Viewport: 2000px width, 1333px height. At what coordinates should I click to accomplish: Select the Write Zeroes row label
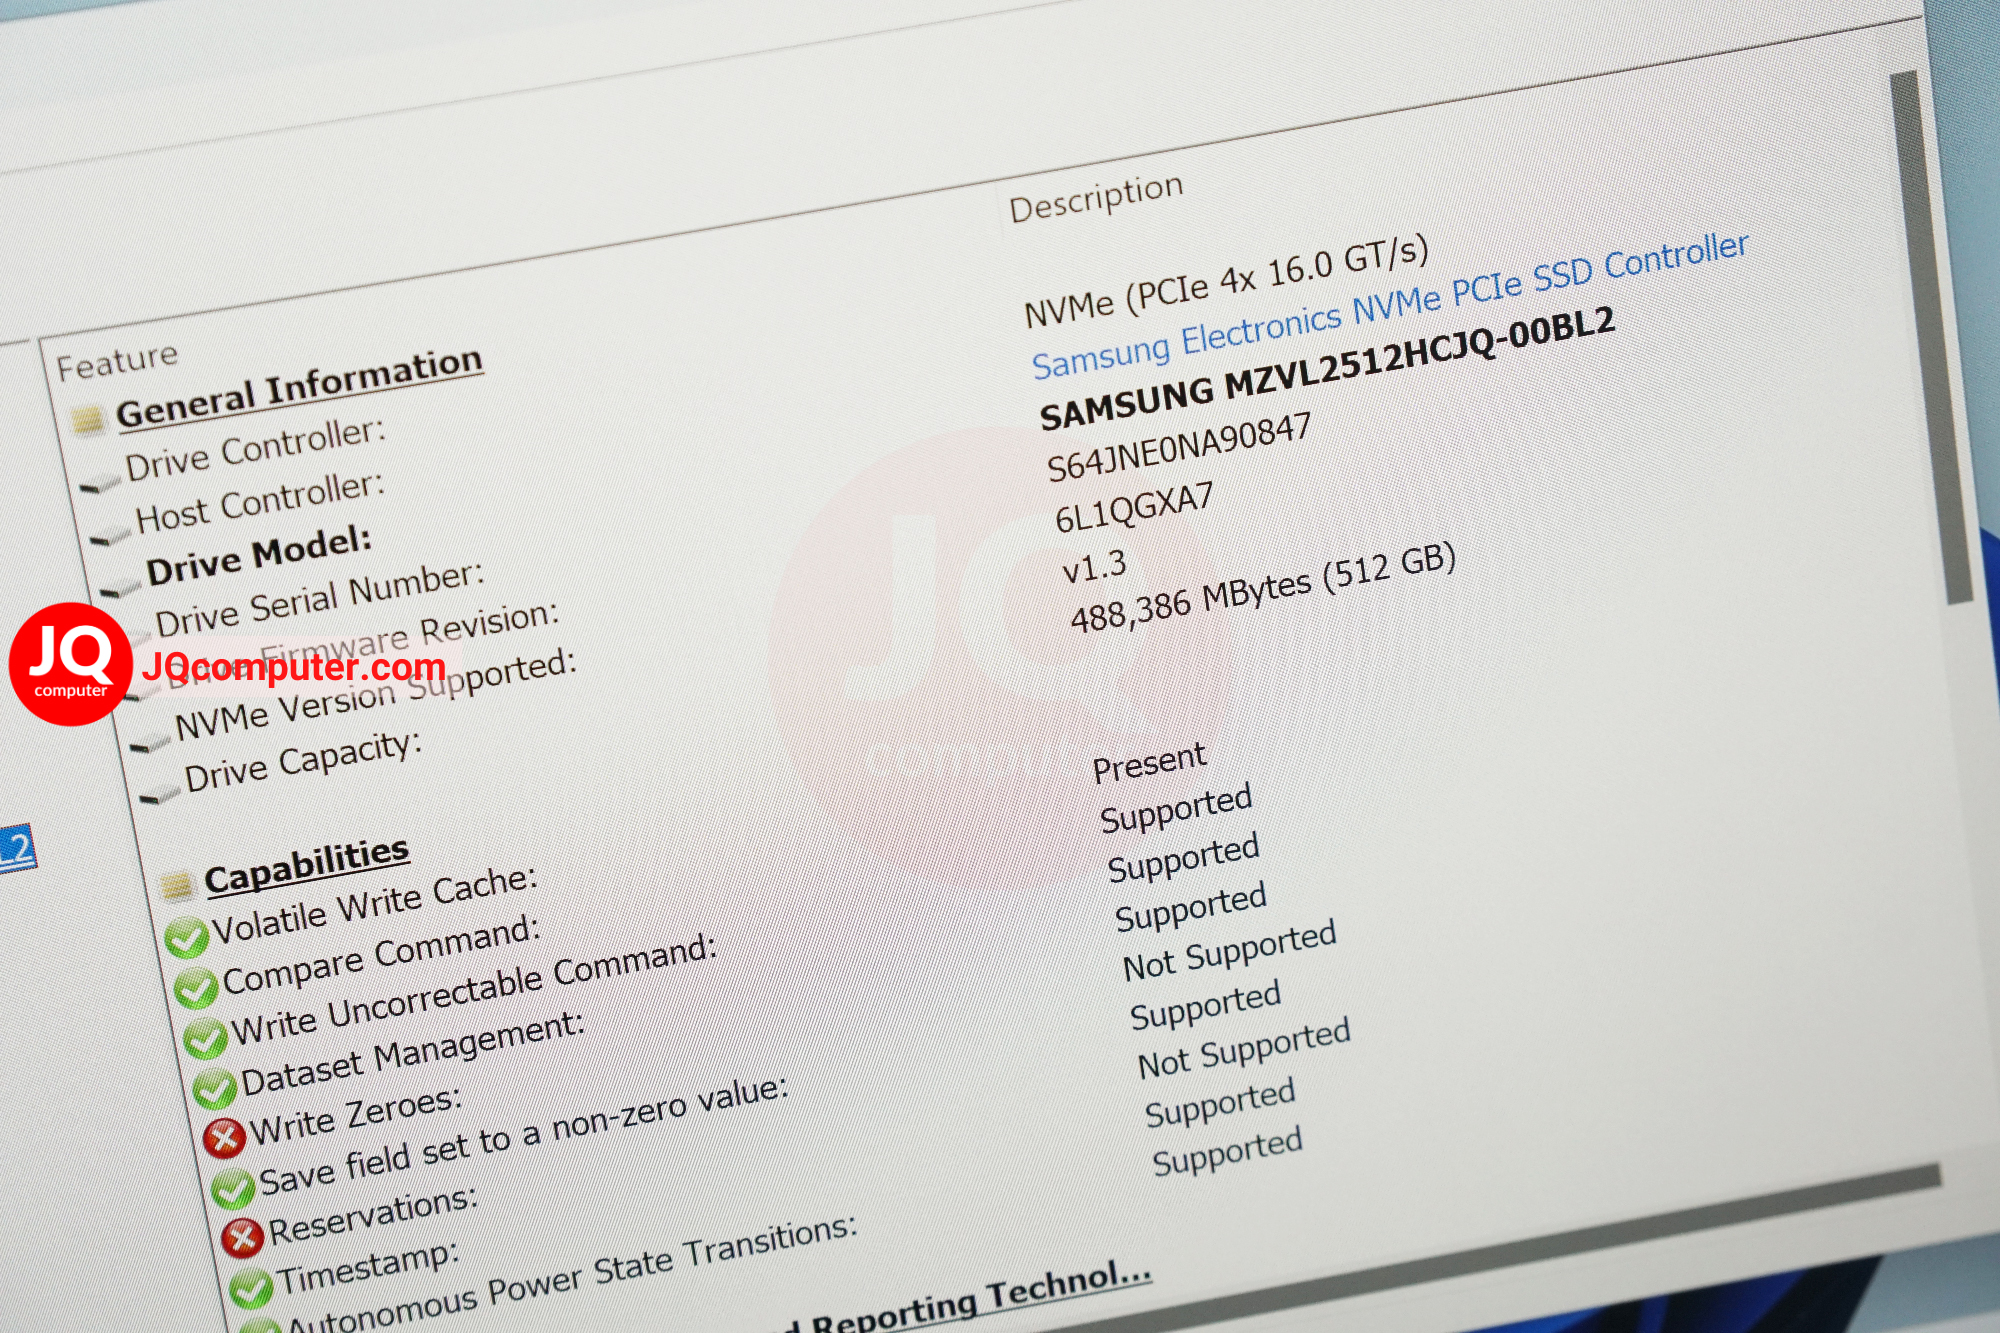(356, 1116)
